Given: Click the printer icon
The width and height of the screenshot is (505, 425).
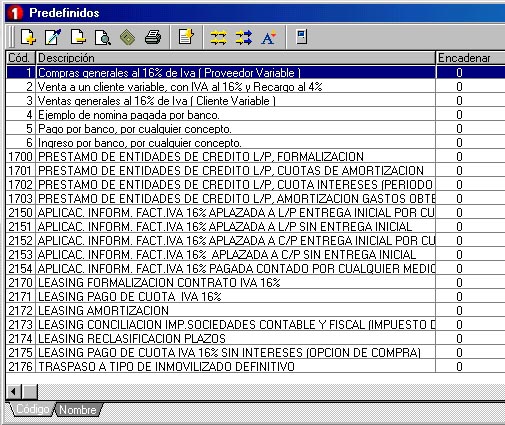Looking at the screenshot, I should 153,37.
